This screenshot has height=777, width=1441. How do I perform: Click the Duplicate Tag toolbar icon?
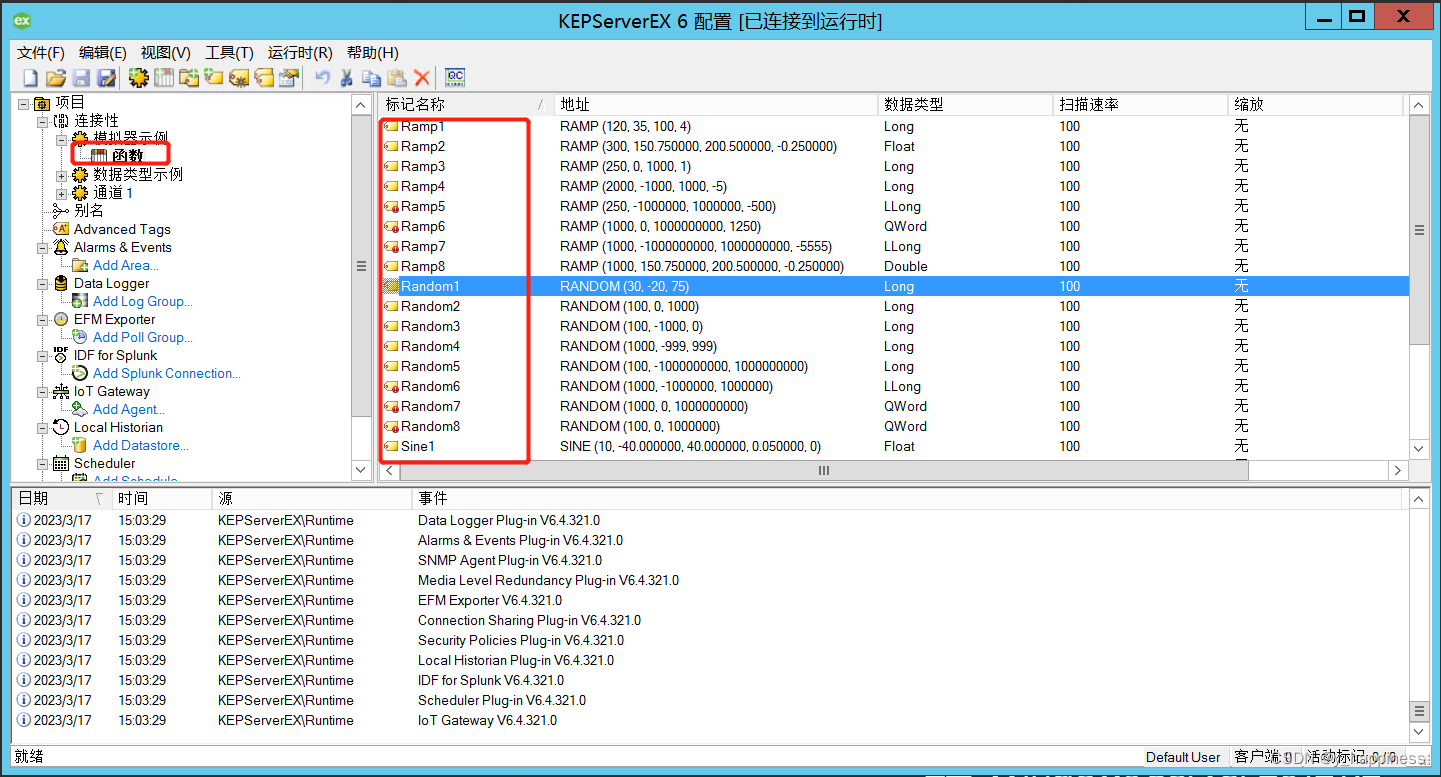264,78
